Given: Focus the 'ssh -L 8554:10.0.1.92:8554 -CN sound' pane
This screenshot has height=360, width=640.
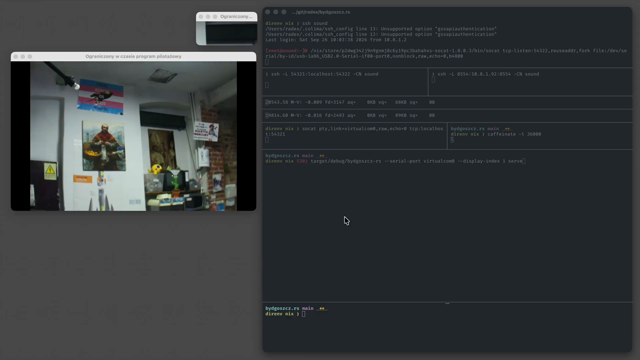Looking at the screenshot, I should (x=531, y=82).
